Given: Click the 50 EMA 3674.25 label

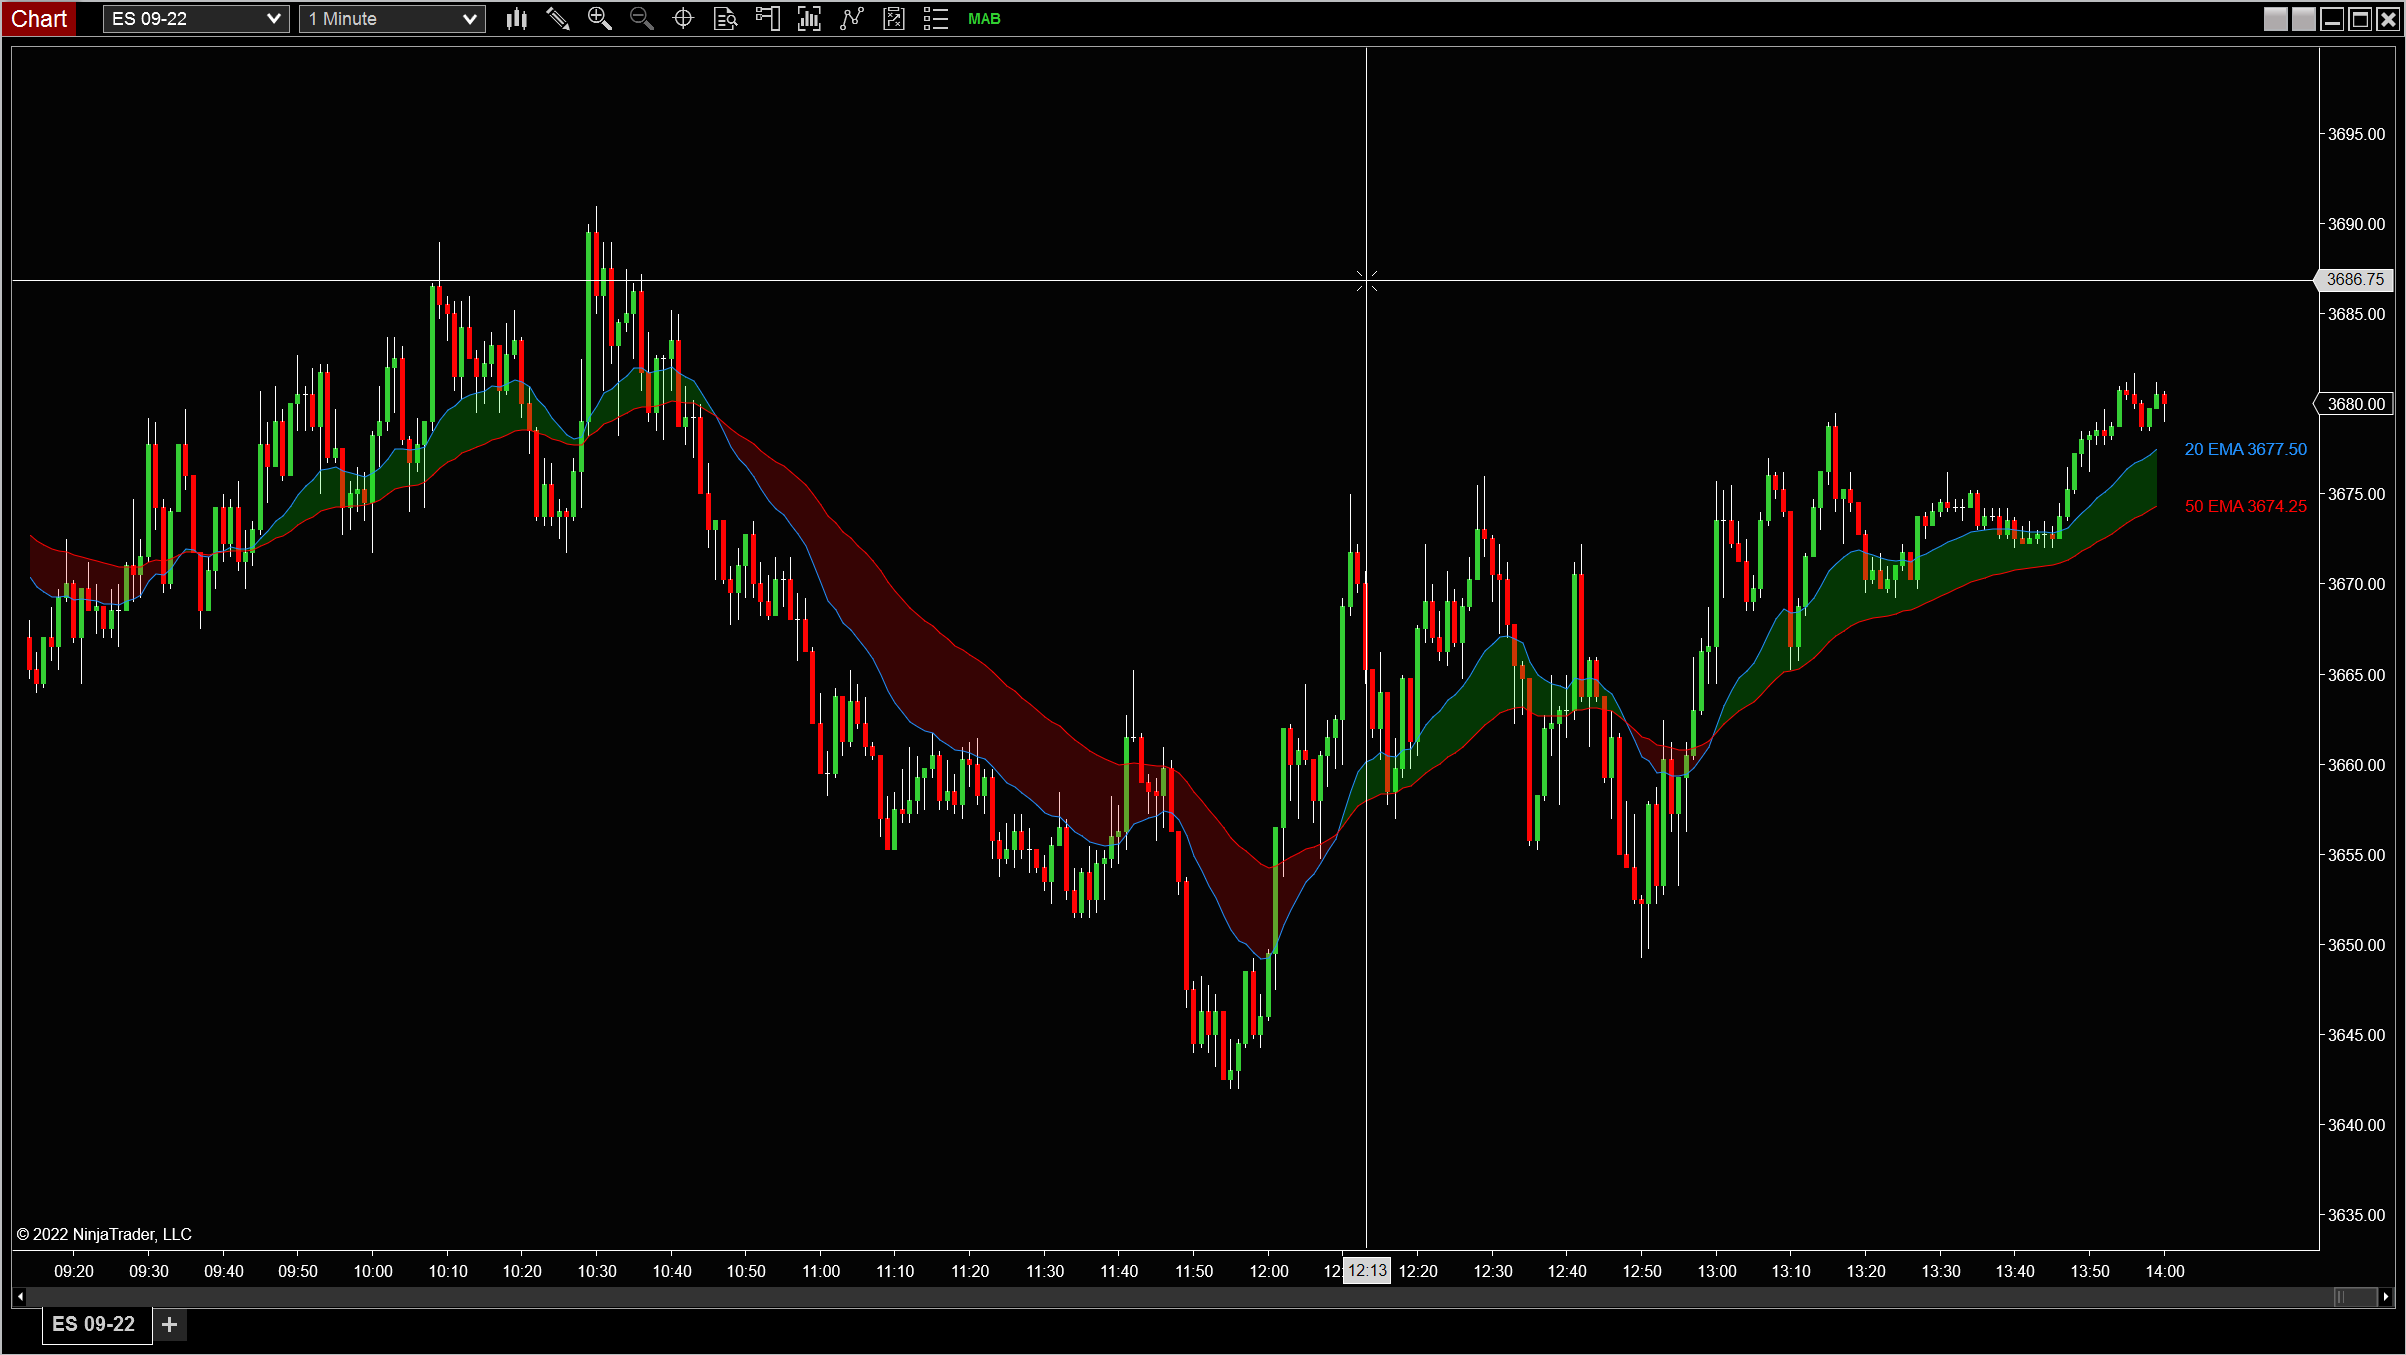Looking at the screenshot, I should click(2245, 507).
